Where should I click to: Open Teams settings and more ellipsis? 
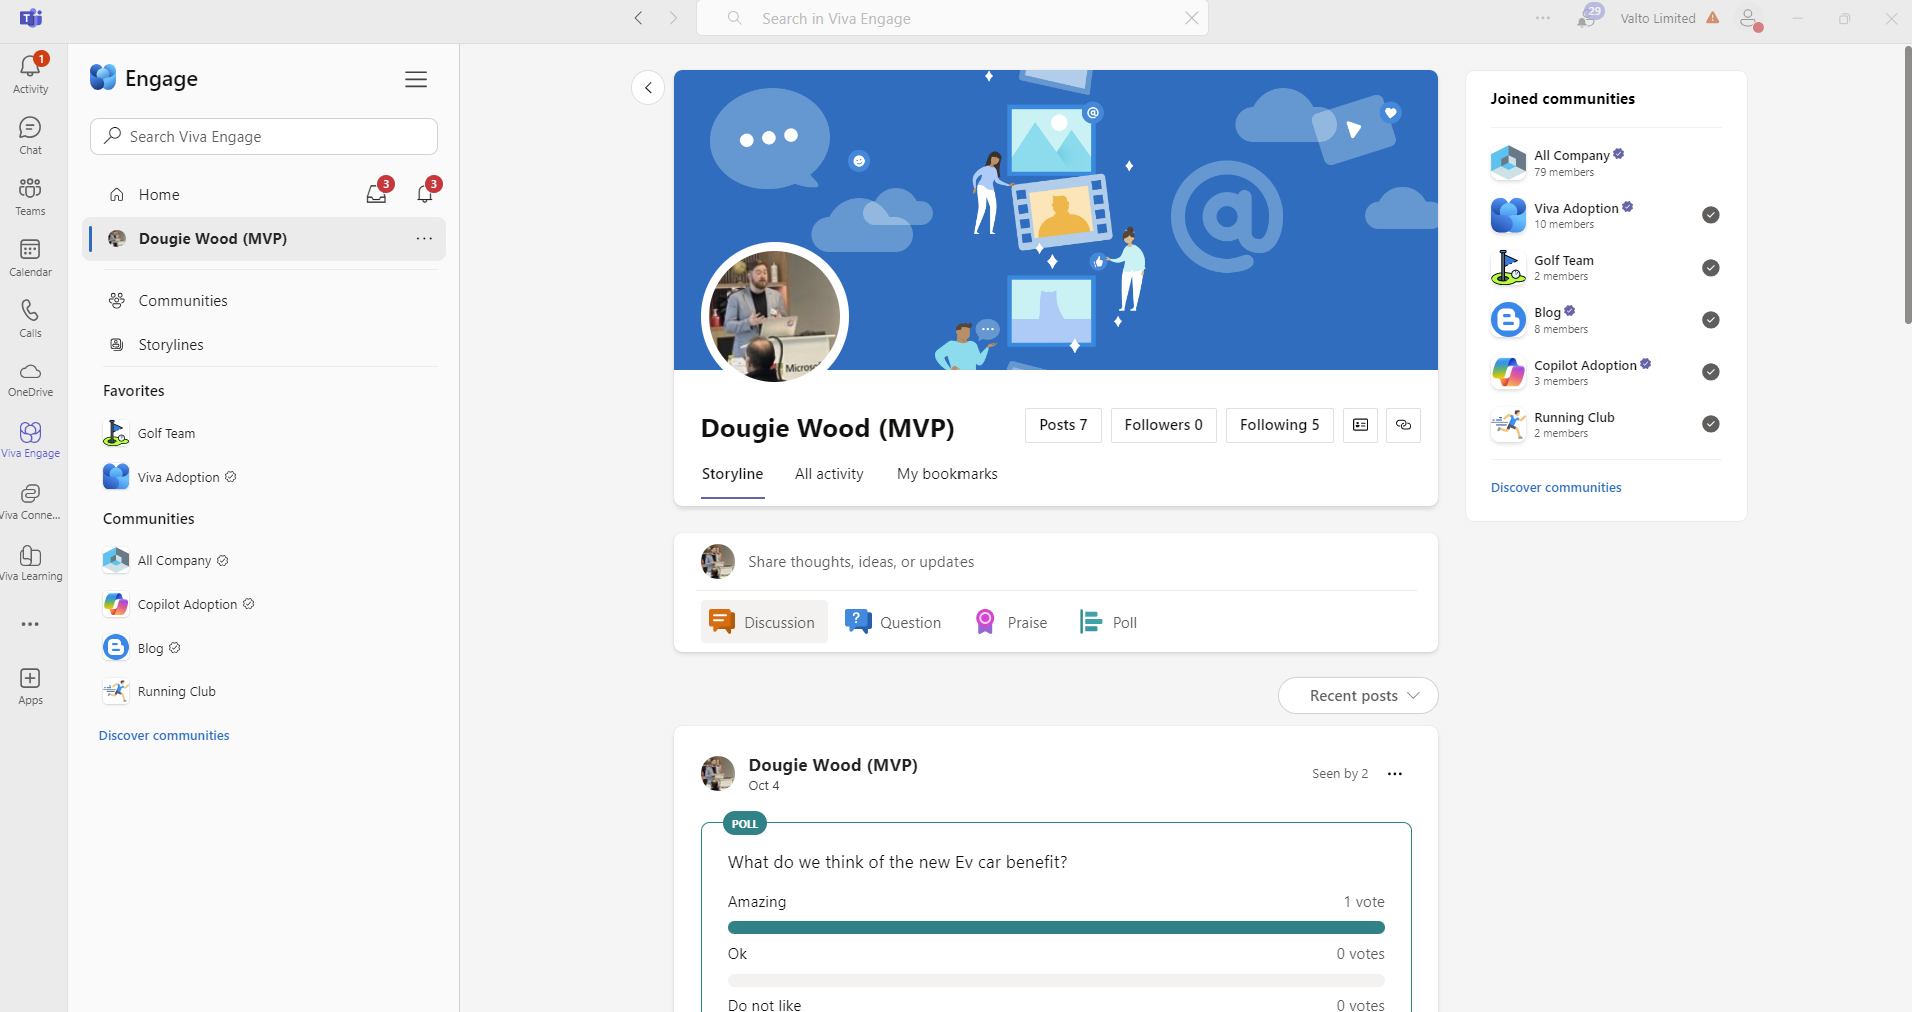click(1543, 18)
